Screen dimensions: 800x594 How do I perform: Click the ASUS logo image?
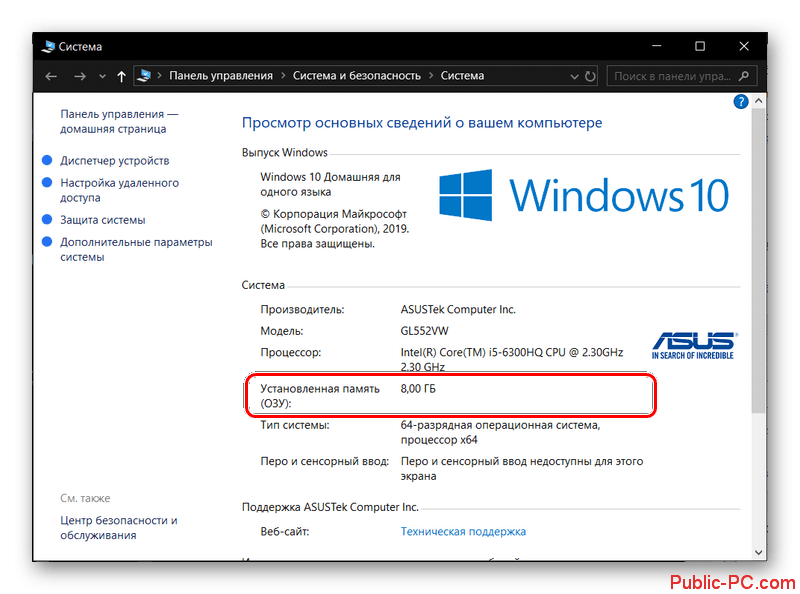tap(694, 345)
